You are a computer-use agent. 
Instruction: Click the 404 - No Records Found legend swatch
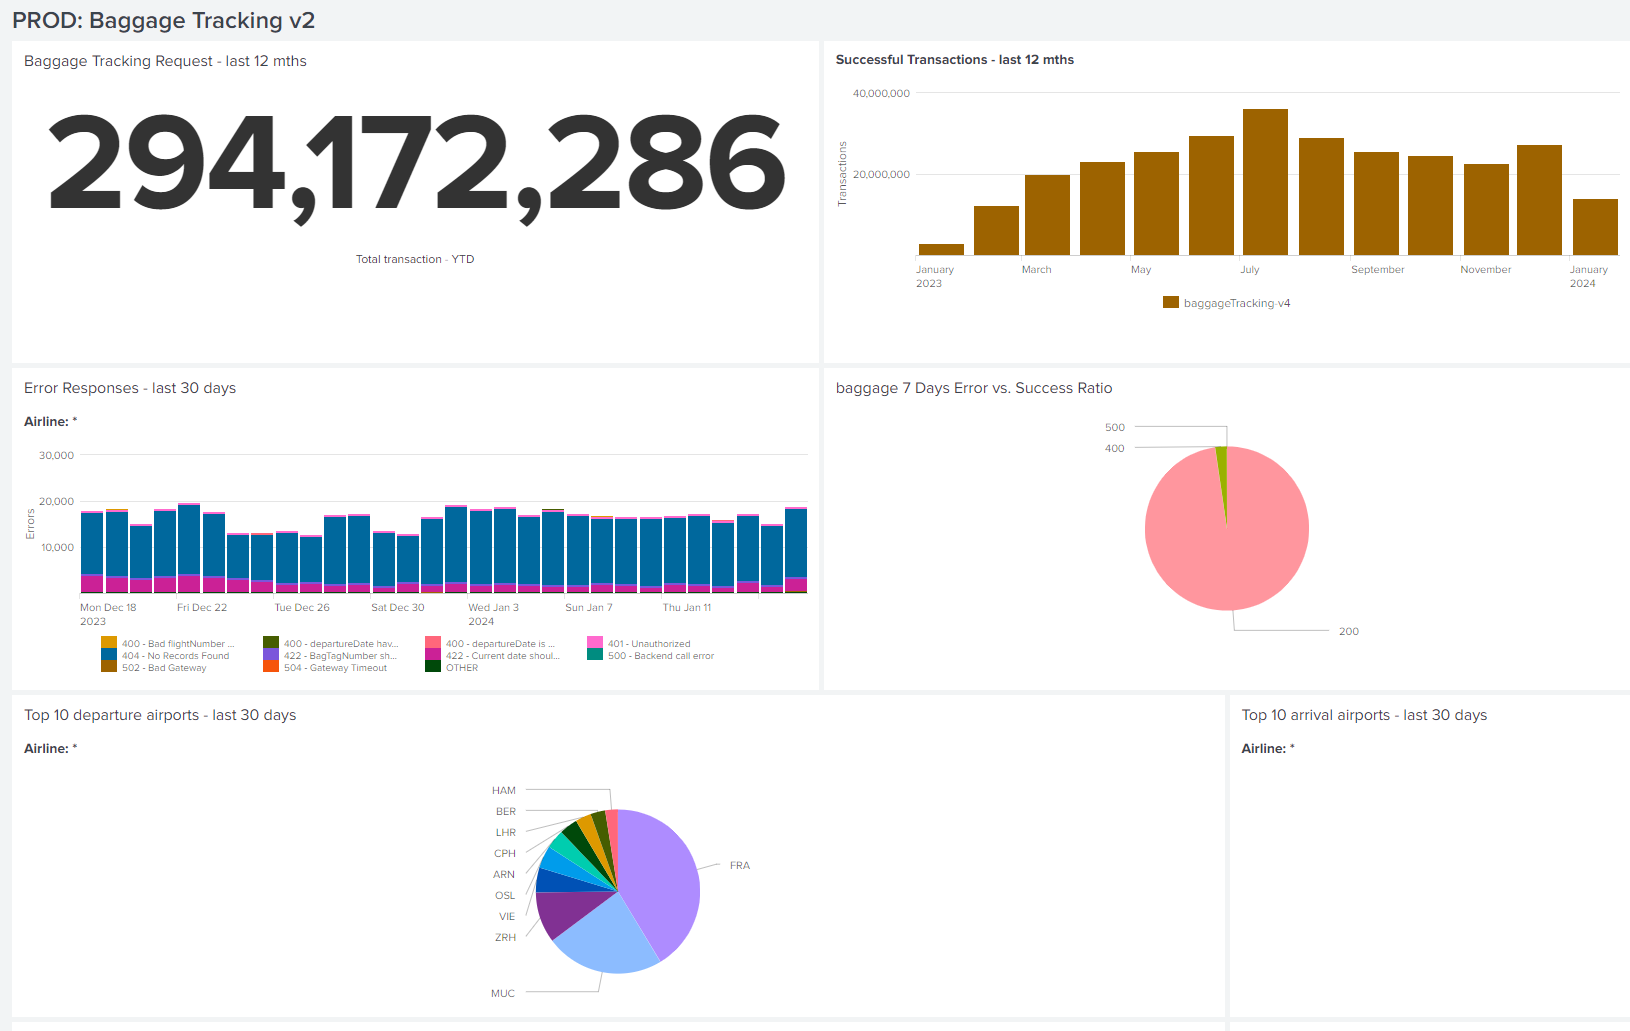point(109,655)
